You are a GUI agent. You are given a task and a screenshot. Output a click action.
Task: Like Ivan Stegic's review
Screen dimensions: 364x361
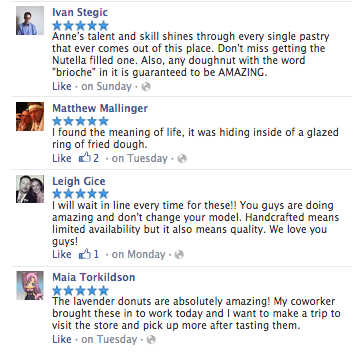tap(62, 86)
